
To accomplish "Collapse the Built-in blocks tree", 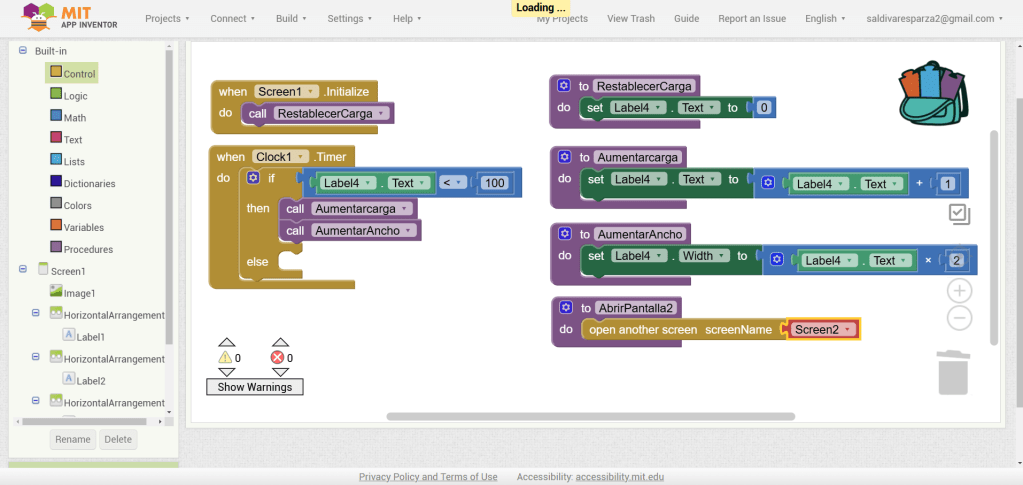I will (x=23, y=50).
